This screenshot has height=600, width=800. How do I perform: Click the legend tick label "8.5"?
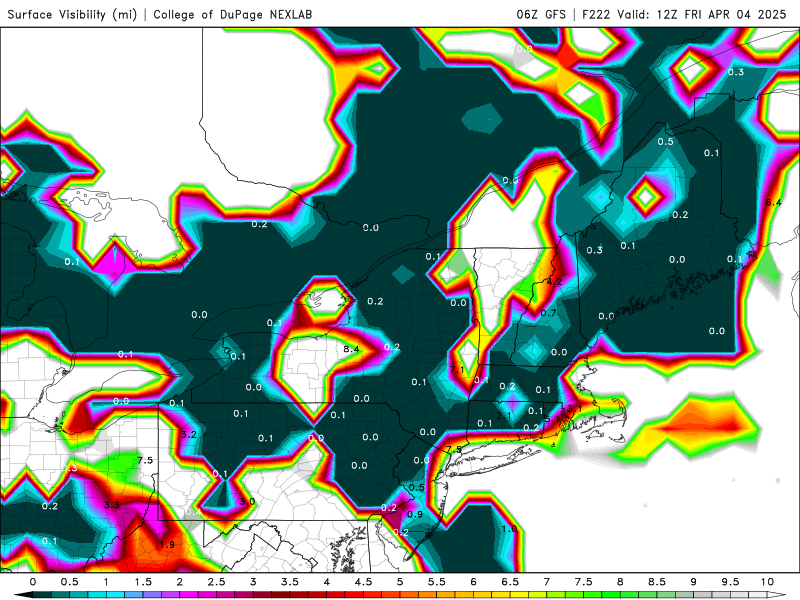pos(657,582)
